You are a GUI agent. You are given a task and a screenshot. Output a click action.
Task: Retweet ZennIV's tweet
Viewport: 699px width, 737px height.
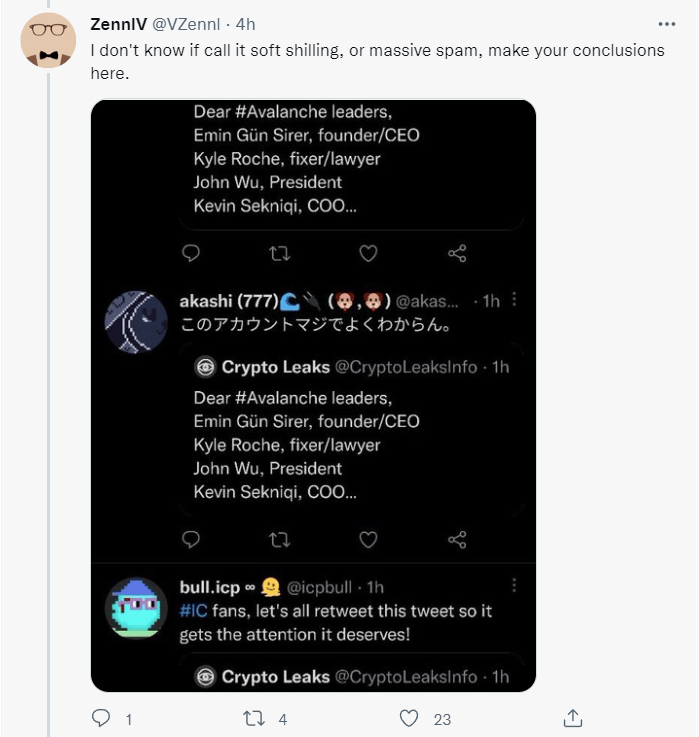[x=254, y=718]
